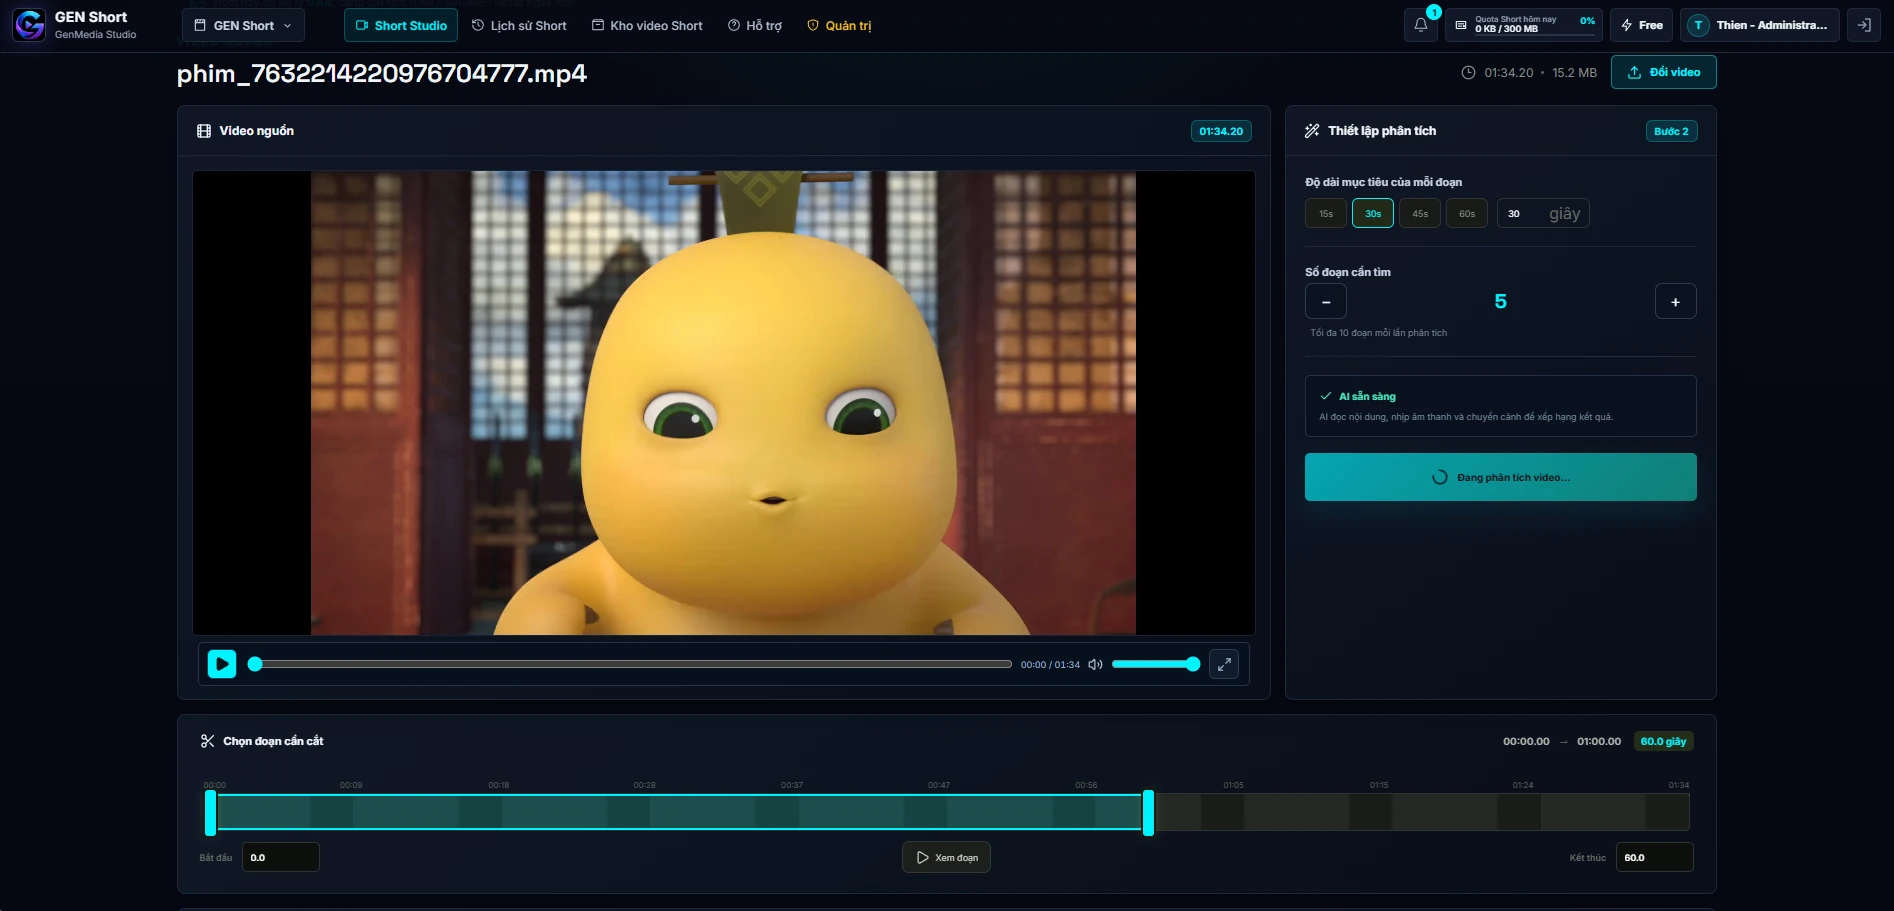Image resolution: width=1894 pixels, height=911 pixels.
Task: Open the notifications bell
Action: [x=1421, y=25]
